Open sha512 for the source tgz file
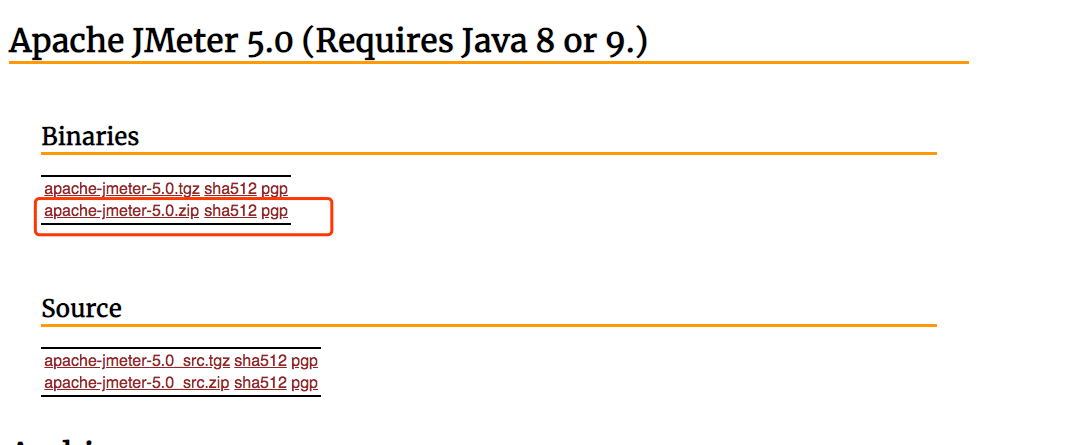The width and height of the screenshot is (1073, 445). (260, 361)
